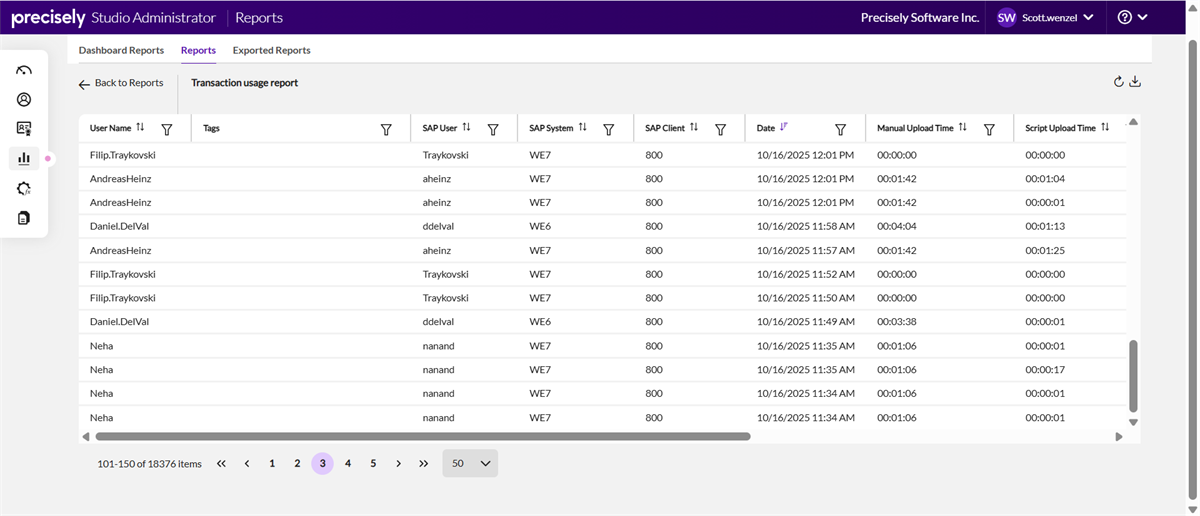Screen dimensions: 1200x516
Task: Click table scroll-left arrow
Action: tap(85, 437)
